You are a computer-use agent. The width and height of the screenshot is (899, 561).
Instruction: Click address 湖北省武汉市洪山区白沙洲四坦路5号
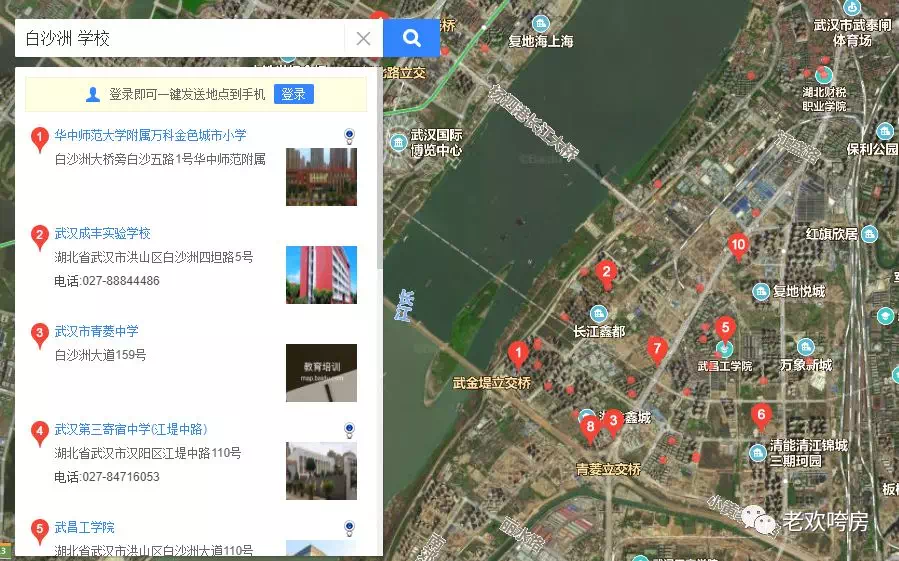click(x=154, y=257)
